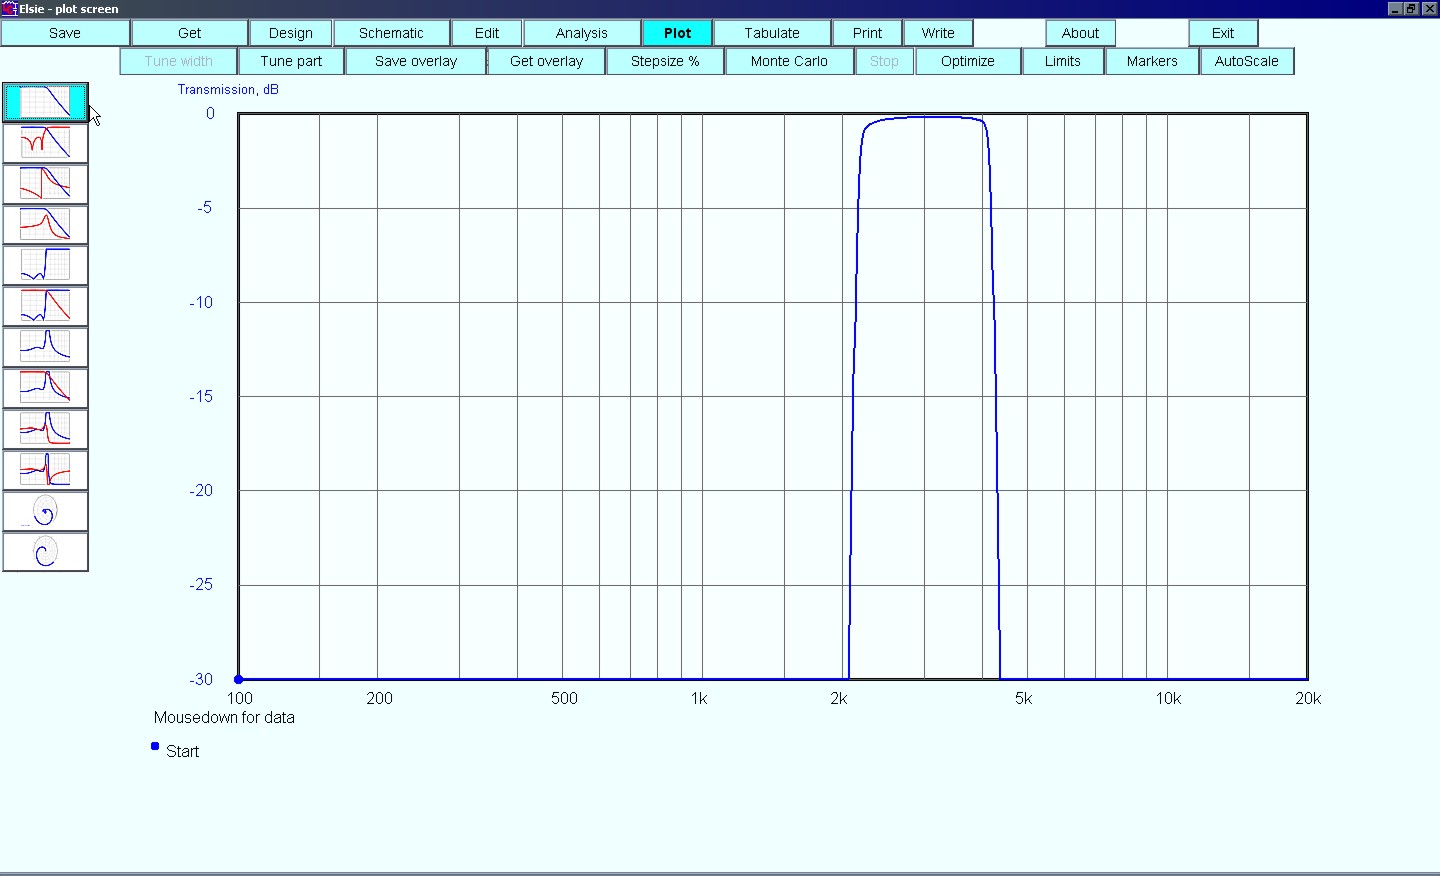The height and width of the screenshot is (876, 1440).
Task: Click the Elsie application icon in title bar
Action: [9, 8]
